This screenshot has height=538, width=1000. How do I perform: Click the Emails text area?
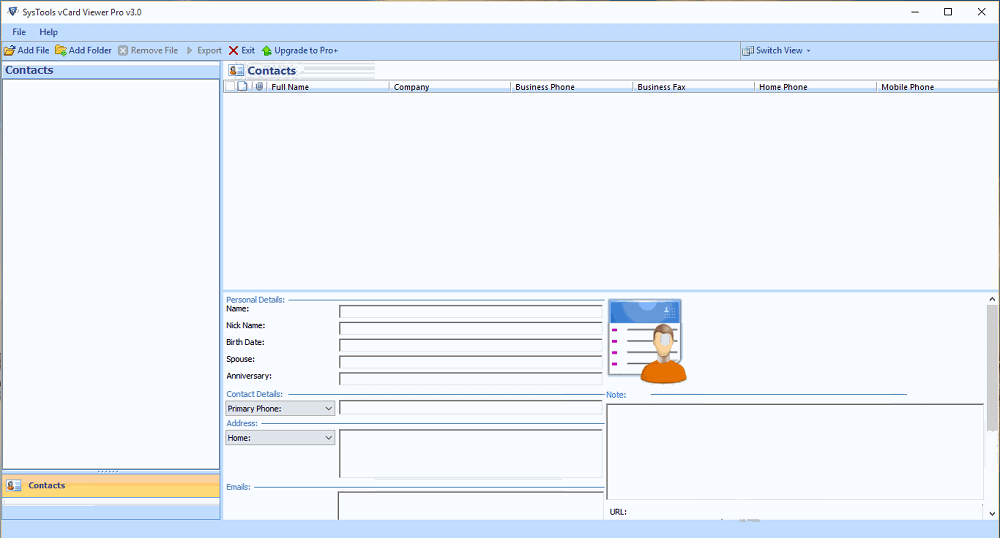pos(471,505)
